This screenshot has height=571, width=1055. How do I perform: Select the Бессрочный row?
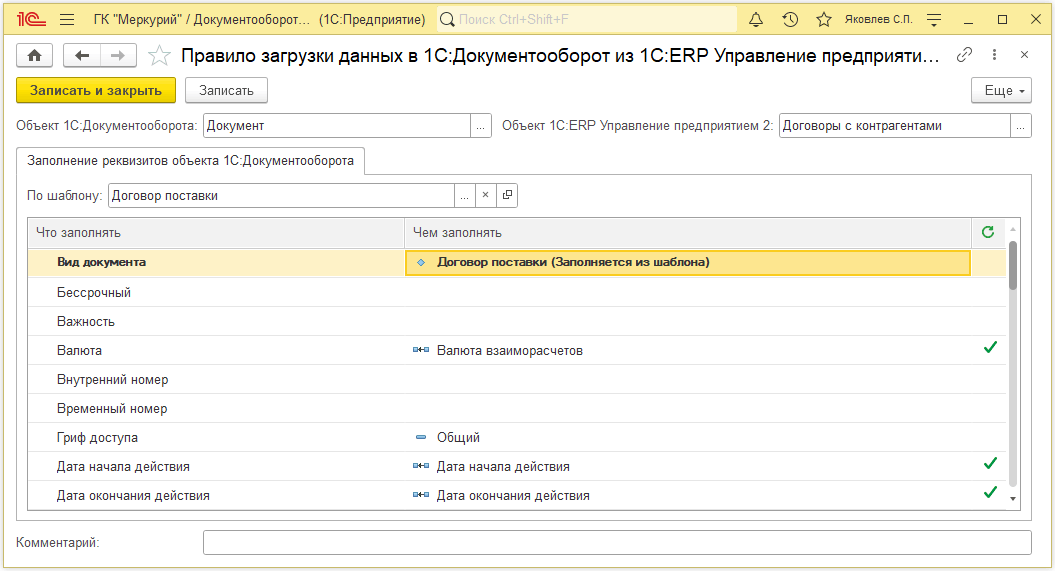517,293
